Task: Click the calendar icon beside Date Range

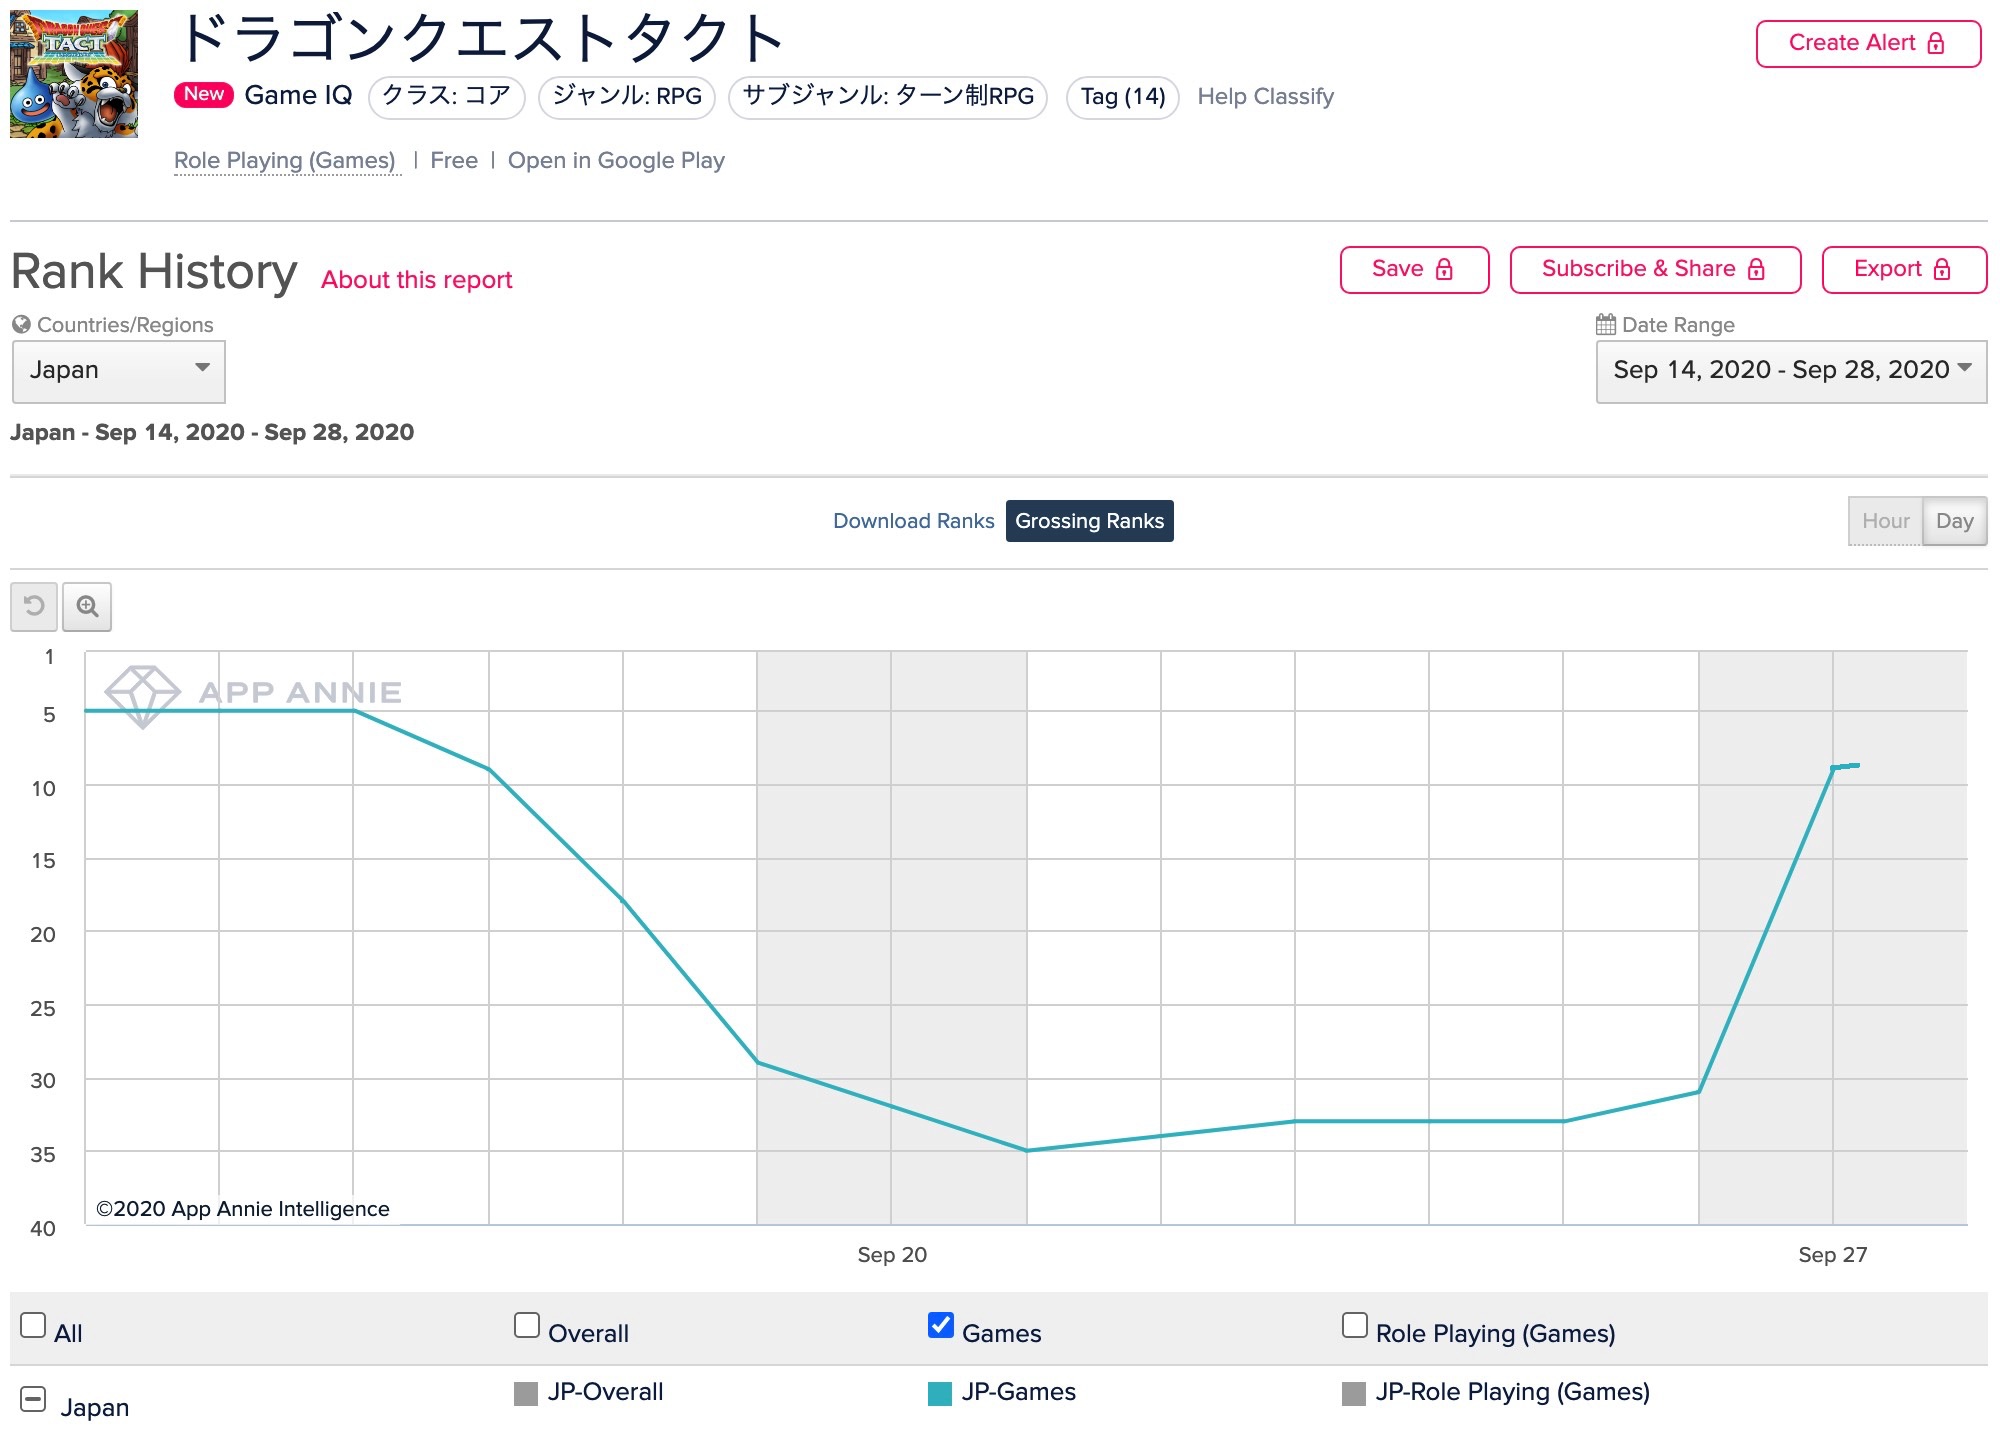Action: click(1606, 324)
